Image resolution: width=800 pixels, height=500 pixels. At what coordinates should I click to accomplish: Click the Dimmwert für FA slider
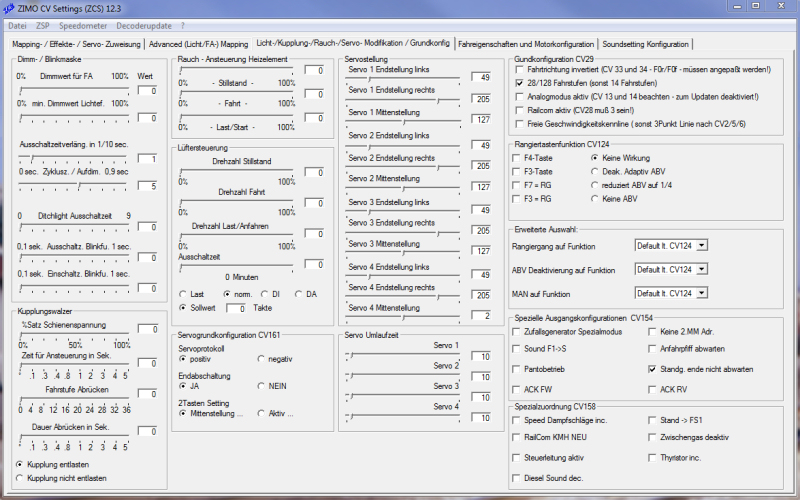click(x=74, y=91)
